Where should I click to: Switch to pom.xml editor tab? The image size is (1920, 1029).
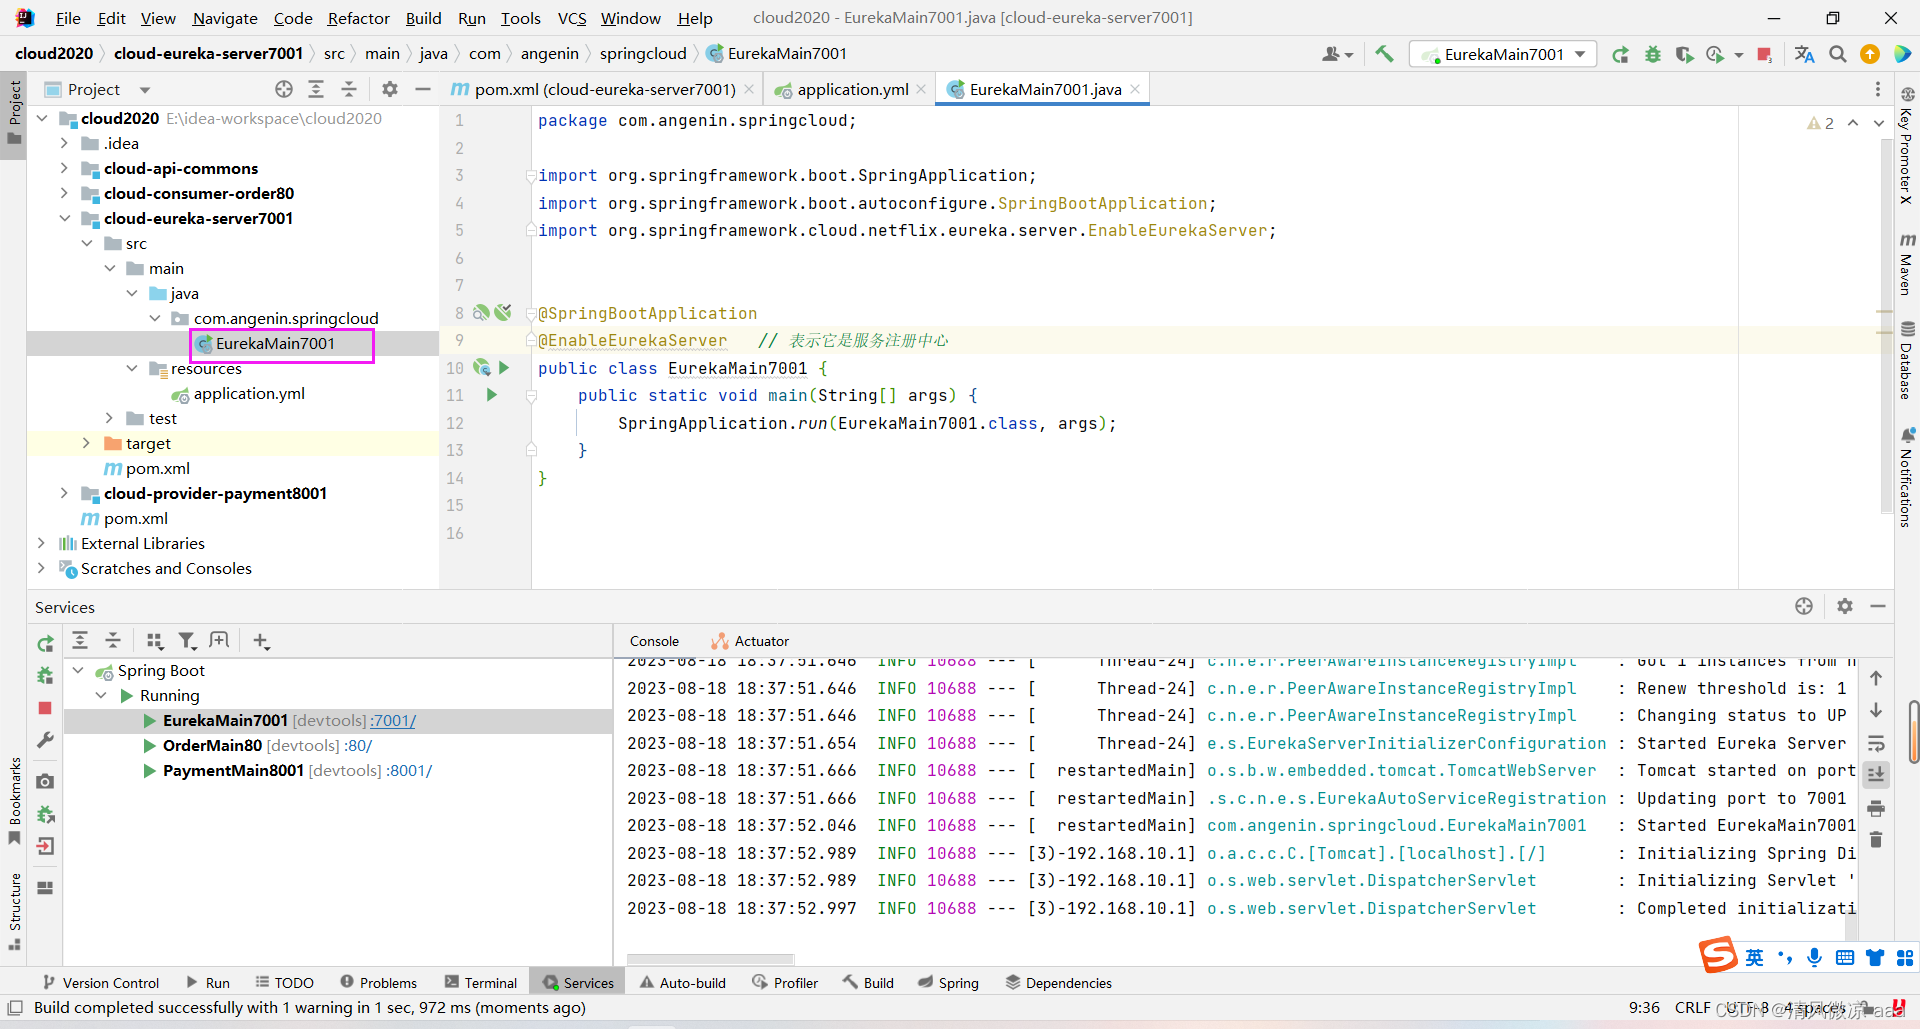[603, 89]
